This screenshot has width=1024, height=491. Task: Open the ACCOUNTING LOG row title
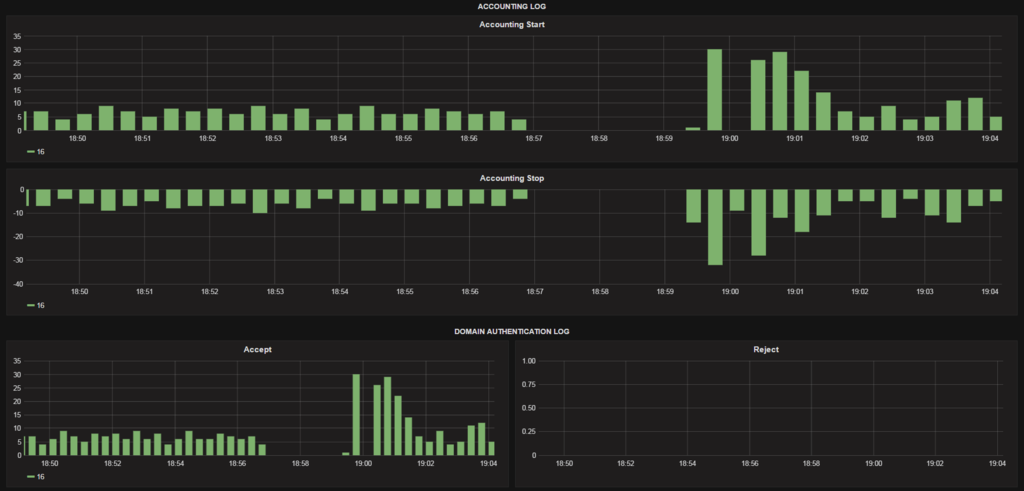pos(511,6)
